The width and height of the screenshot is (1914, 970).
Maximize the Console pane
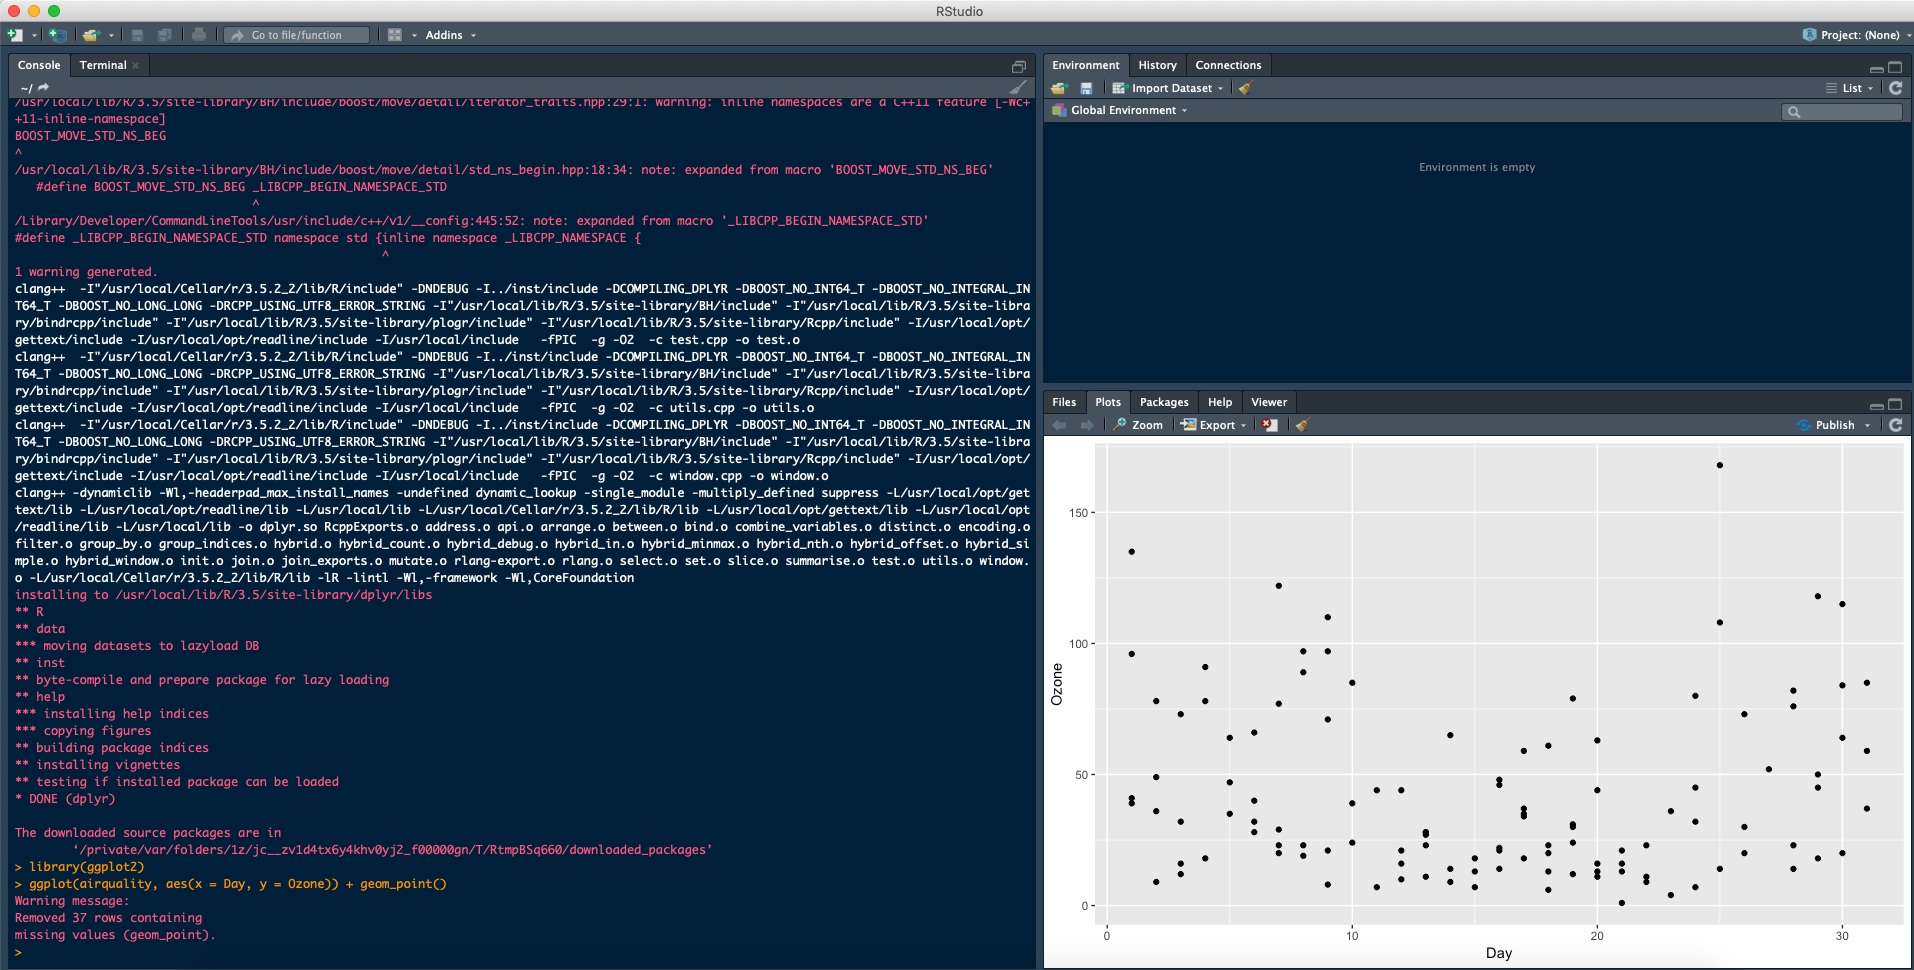(1019, 66)
